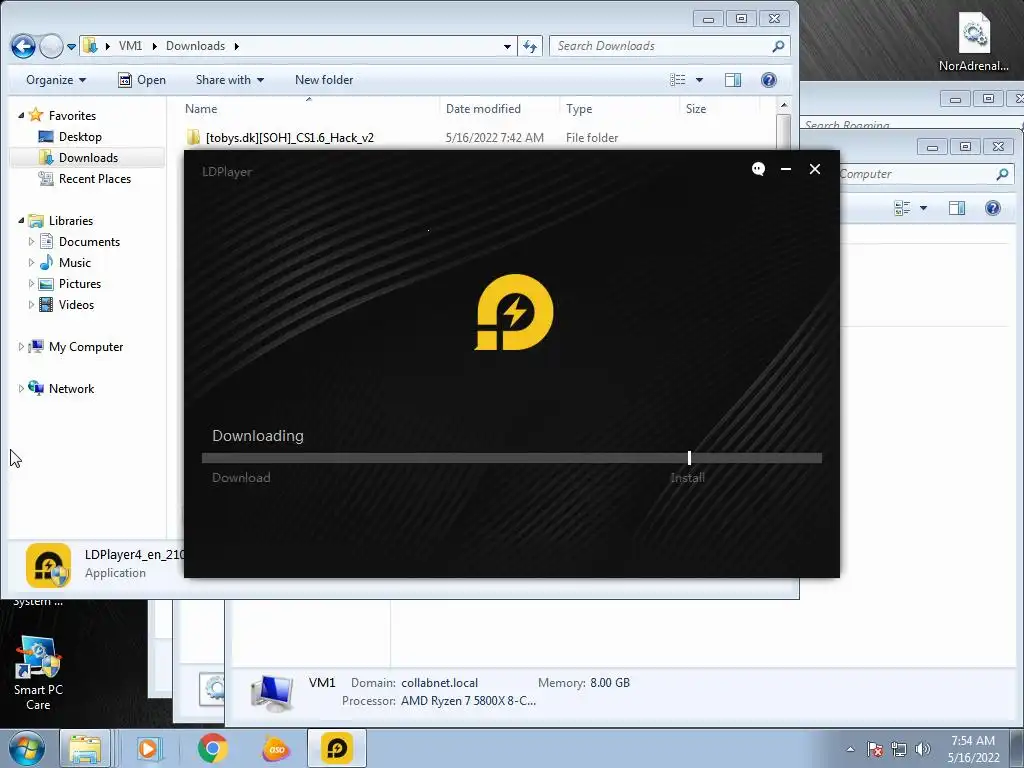The width and height of the screenshot is (1024, 768).
Task: Expand the Videos library
Action: (31, 304)
